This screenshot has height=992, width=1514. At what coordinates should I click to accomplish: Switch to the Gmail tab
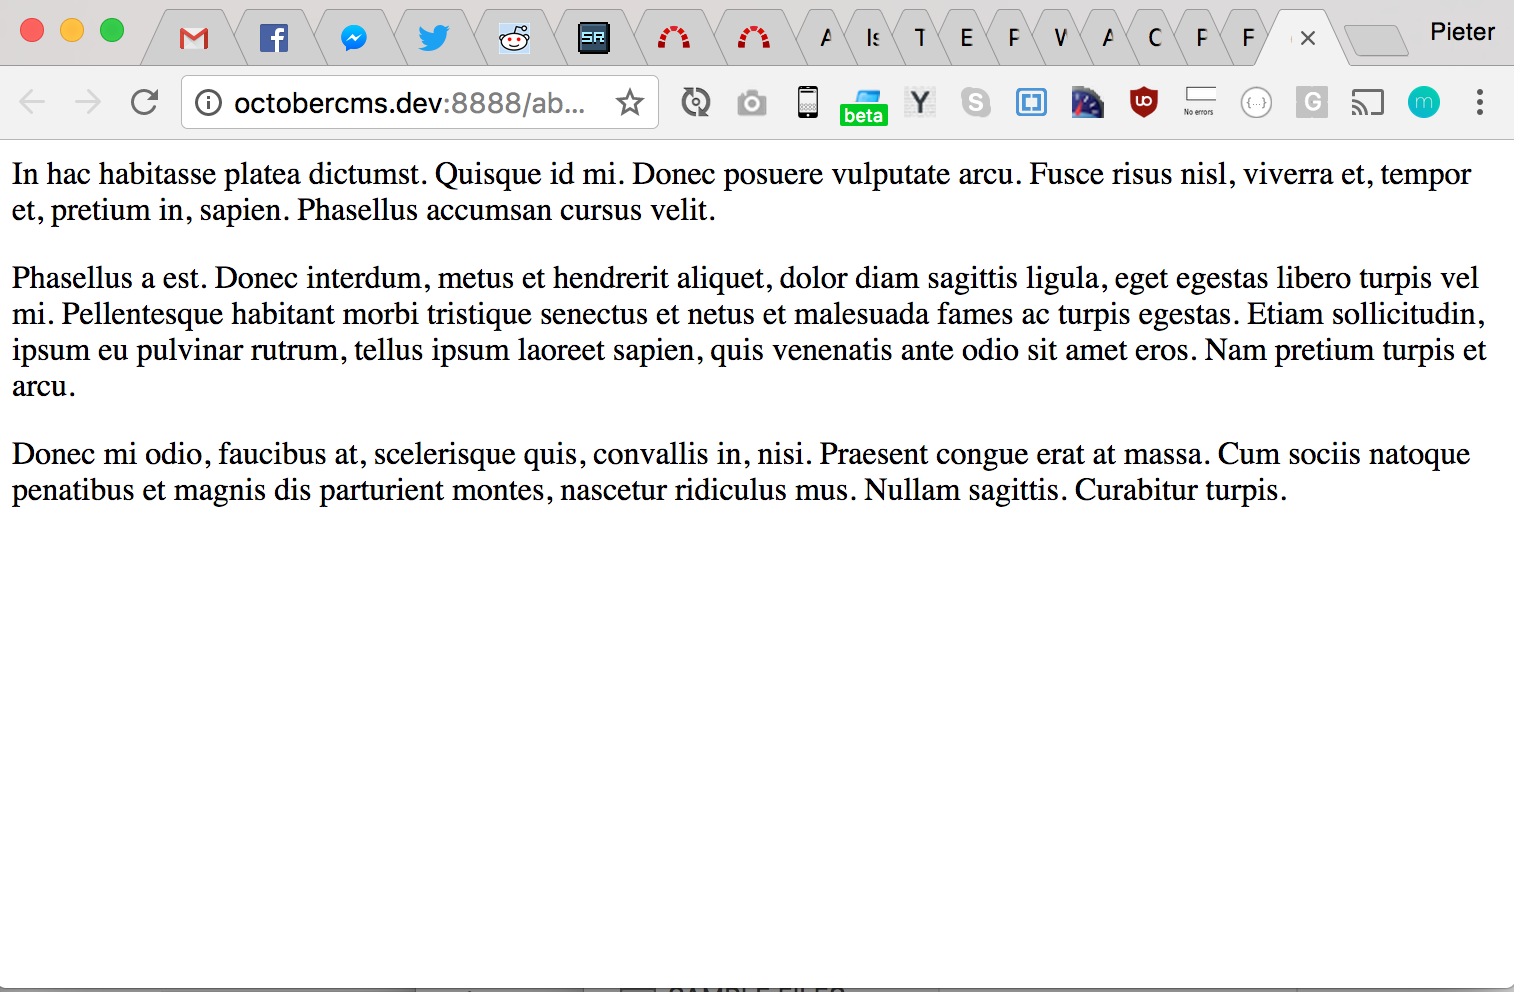194,39
